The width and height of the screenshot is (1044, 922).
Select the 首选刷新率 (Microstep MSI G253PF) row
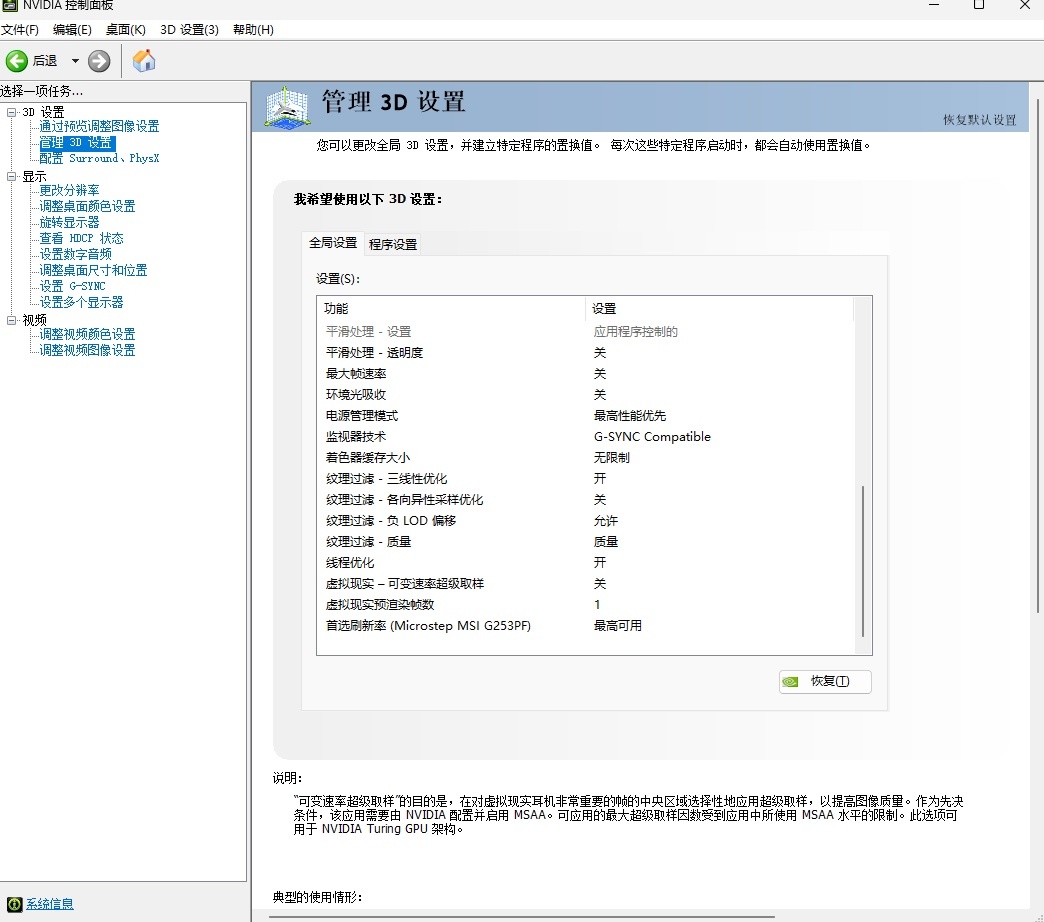click(x=586, y=626)
